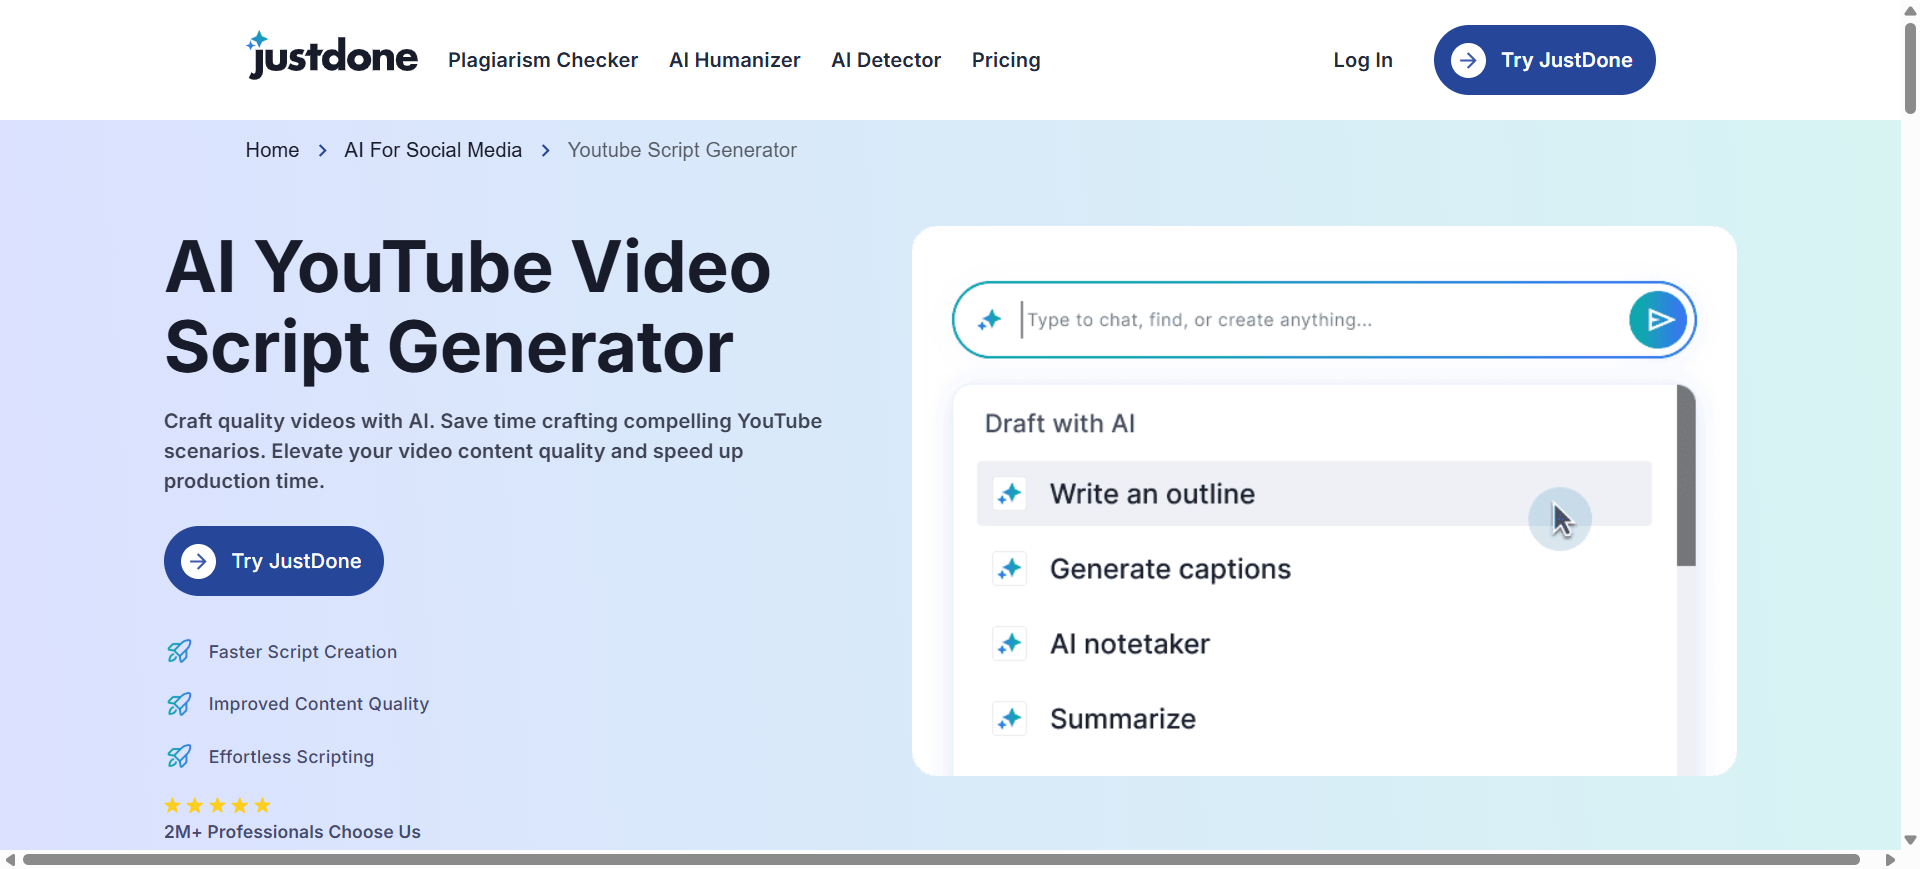Click sparkle icon beside AI notetaker
Image resolution: width=1920 pixels, height=869 pixels.
[1009, 644]
